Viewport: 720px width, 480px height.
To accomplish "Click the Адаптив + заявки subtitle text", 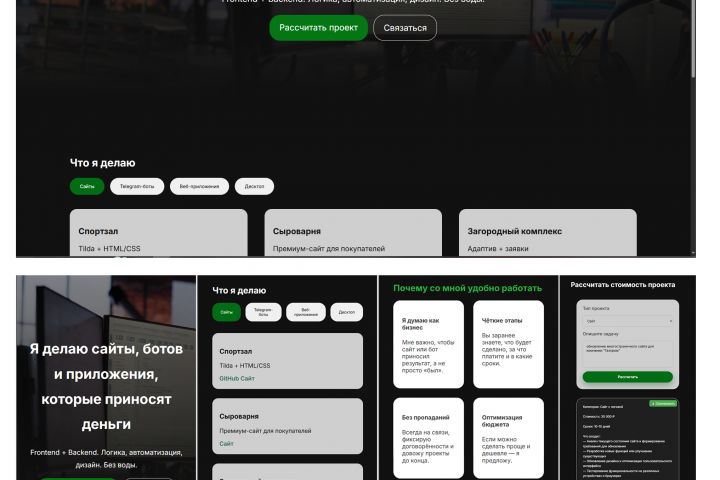I will 498,248.
